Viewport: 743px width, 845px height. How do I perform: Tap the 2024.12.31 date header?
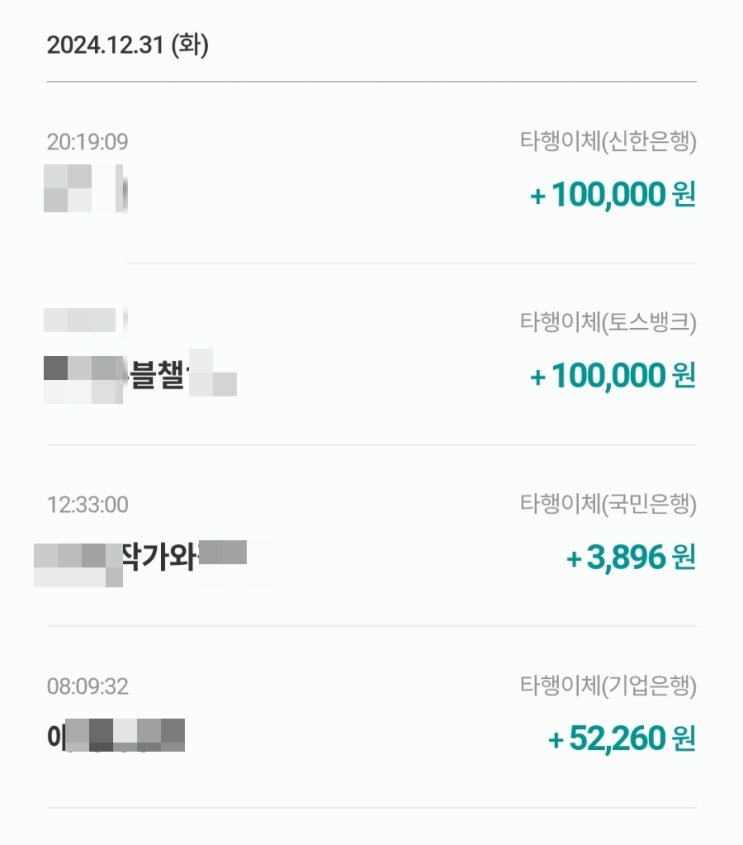coord(106,46)
